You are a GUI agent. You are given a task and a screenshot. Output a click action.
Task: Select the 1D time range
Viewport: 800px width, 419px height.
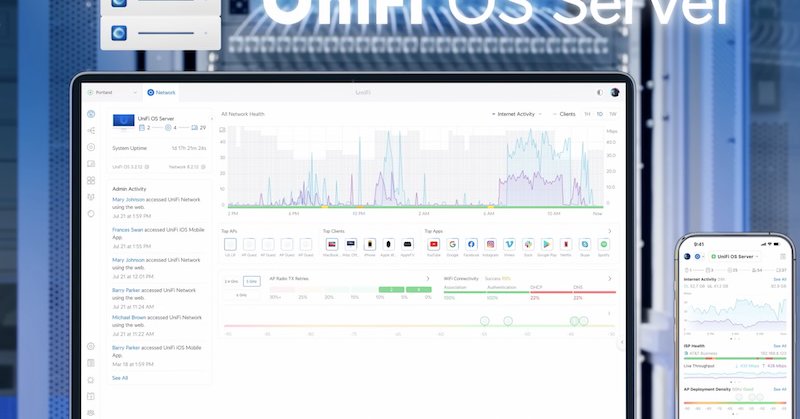pos(600,114)
